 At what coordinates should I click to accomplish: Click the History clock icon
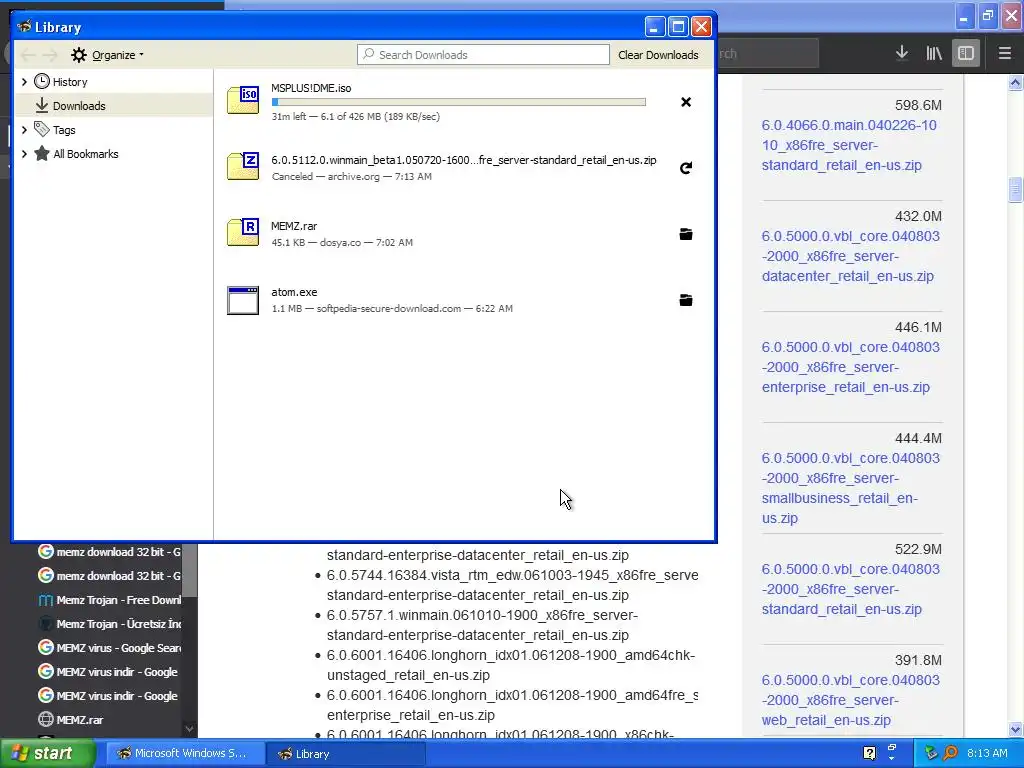[x=42, y=81]
